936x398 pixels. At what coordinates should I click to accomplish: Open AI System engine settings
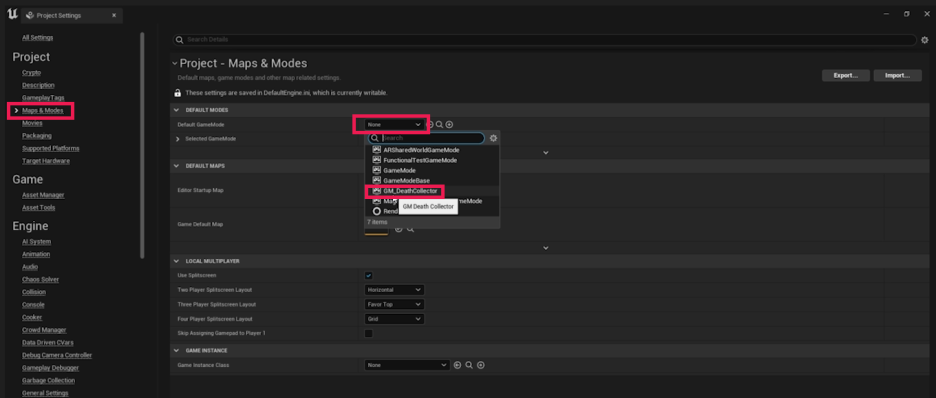coord(36,242)
